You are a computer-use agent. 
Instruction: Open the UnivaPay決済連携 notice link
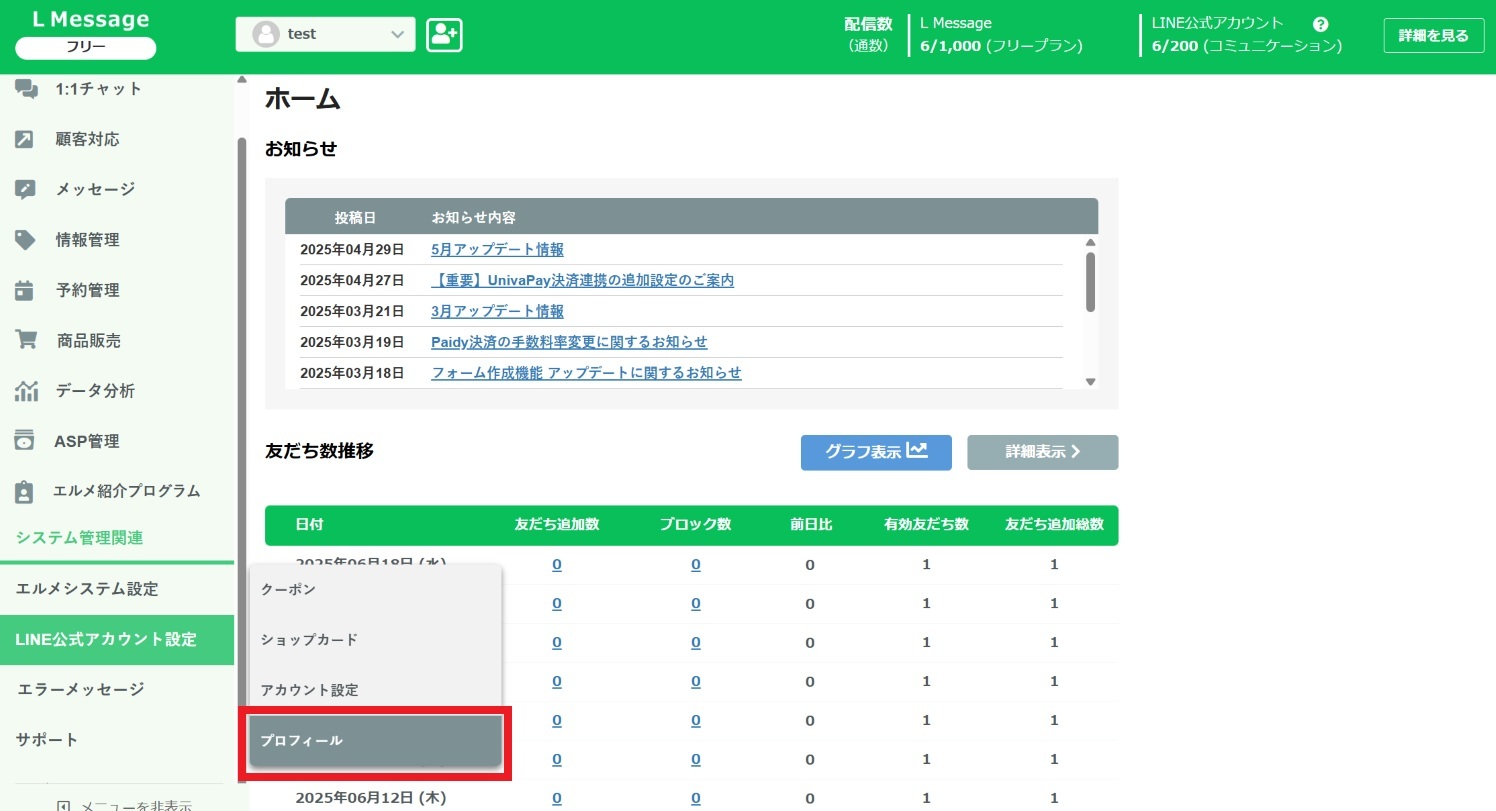(582, 281)
